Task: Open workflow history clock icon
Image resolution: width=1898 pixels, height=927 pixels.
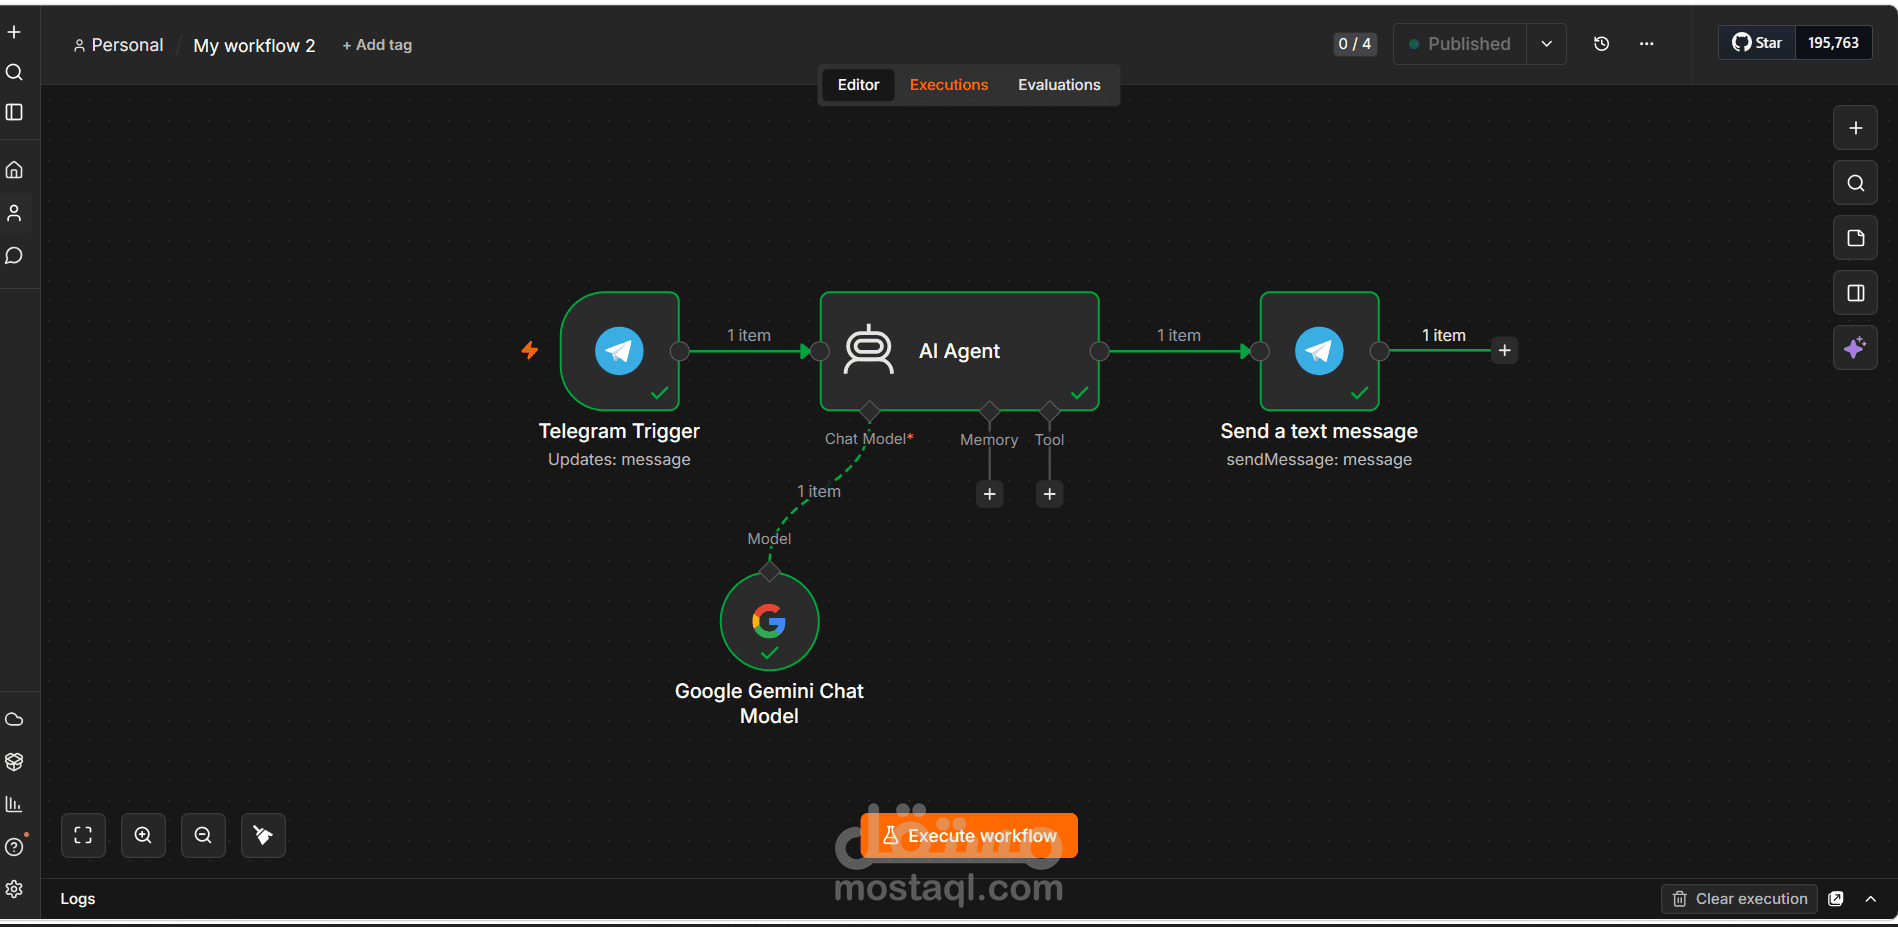Action: (1601, 44)
